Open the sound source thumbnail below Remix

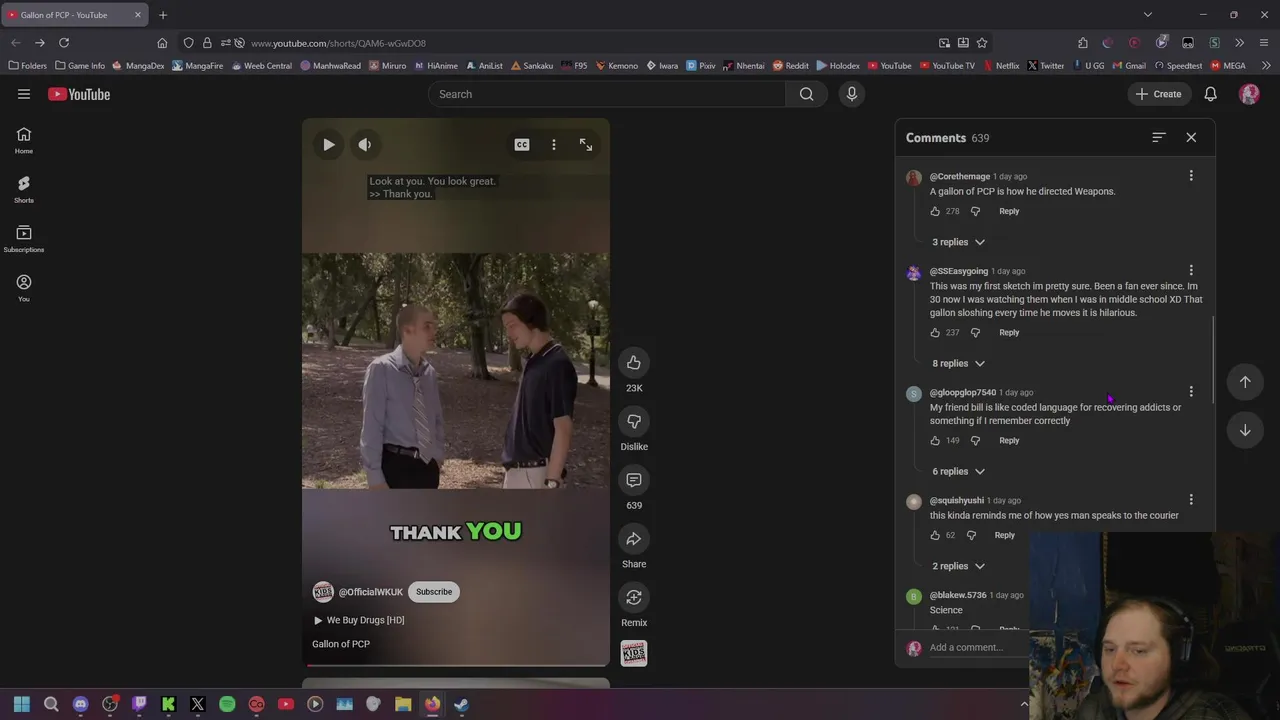[634, 653]
